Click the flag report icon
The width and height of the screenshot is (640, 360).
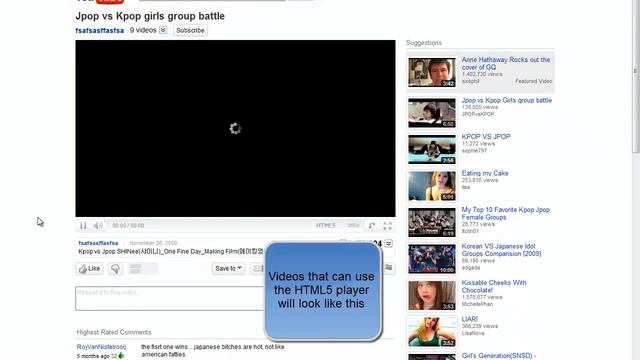(389, 268)
